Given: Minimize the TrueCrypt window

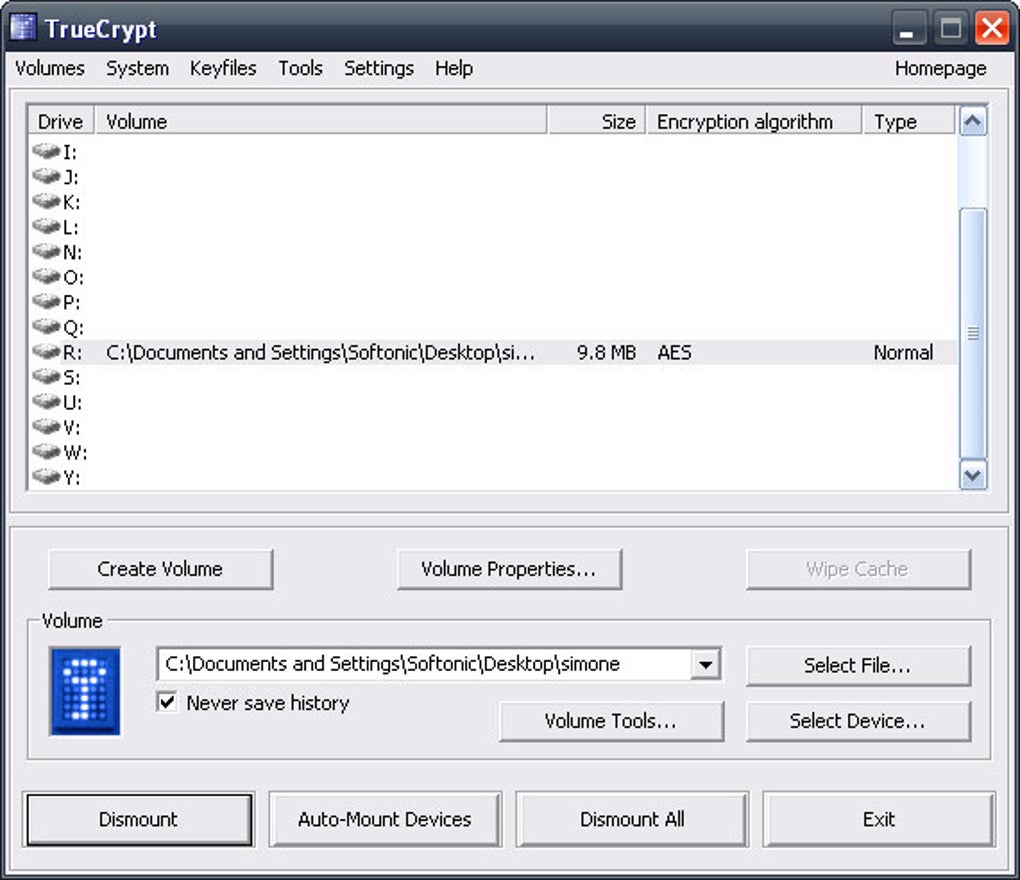Looking at the screenshot, I should (909, 29).
